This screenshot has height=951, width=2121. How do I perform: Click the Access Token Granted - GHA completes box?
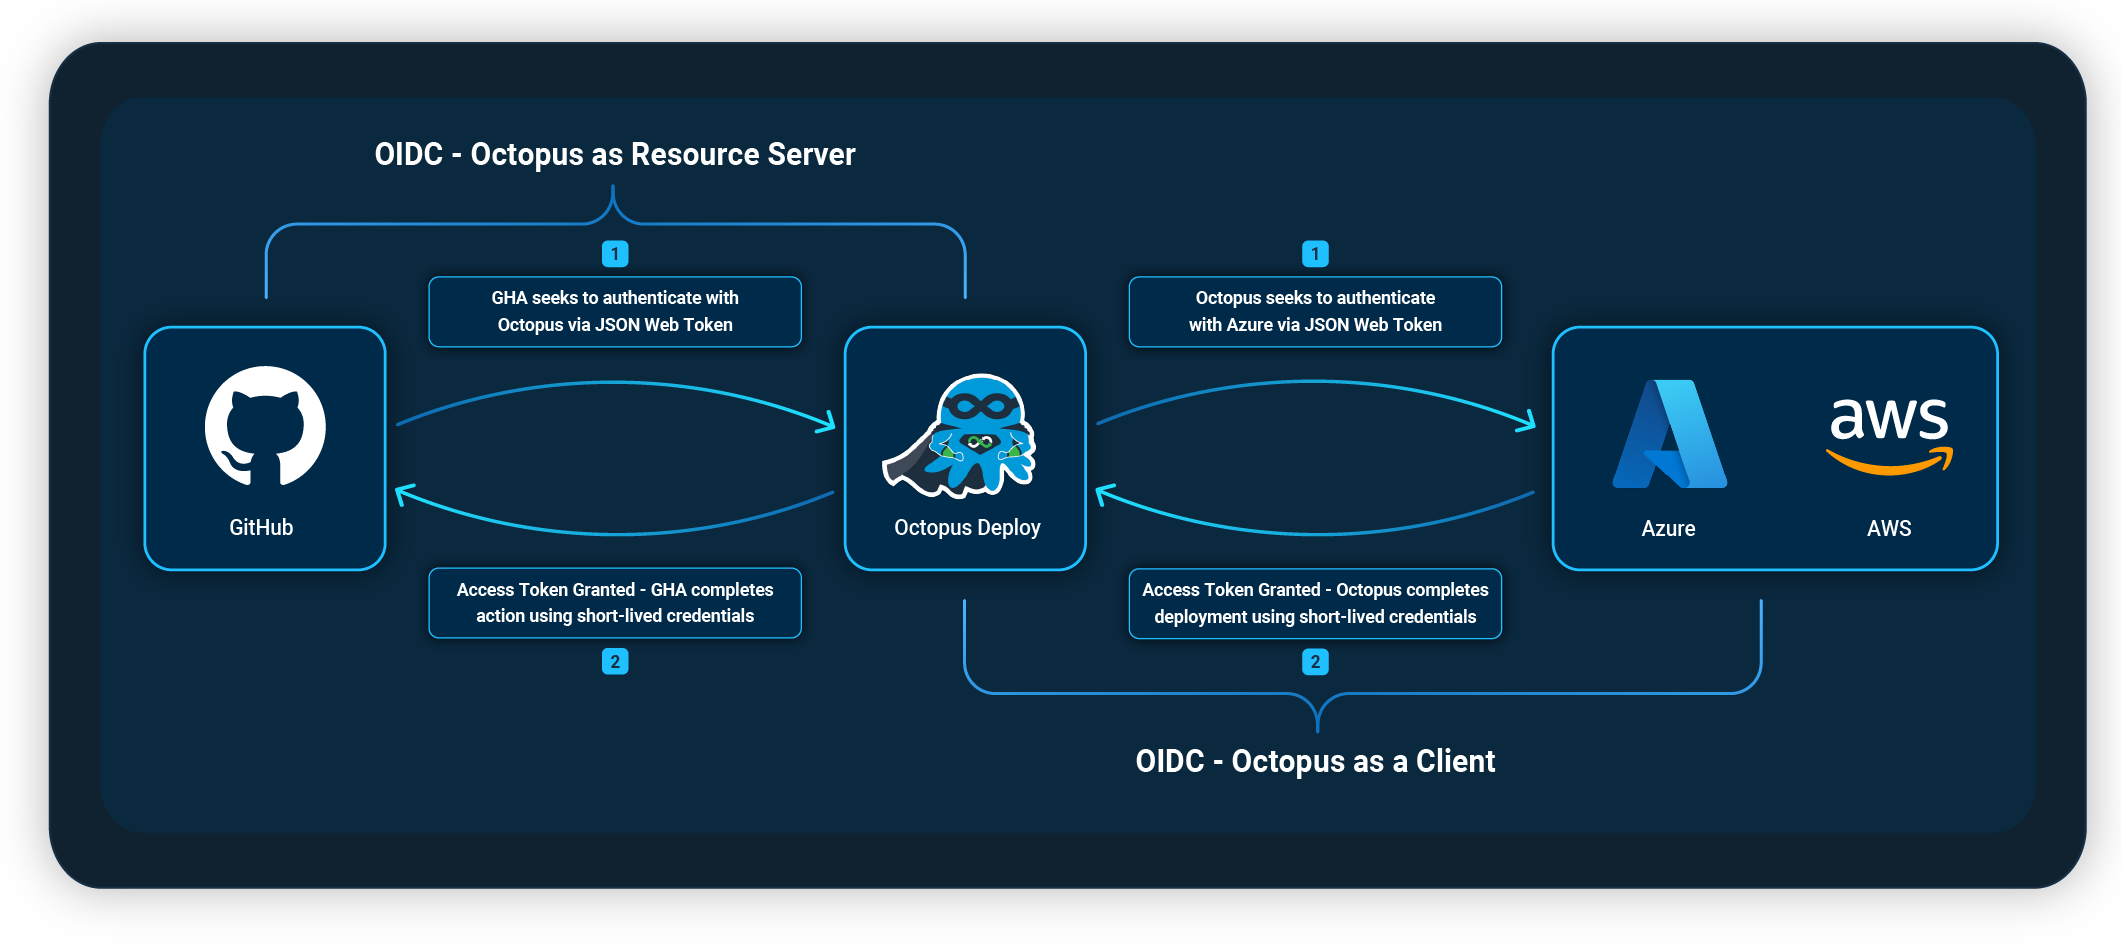coord(614,603)
